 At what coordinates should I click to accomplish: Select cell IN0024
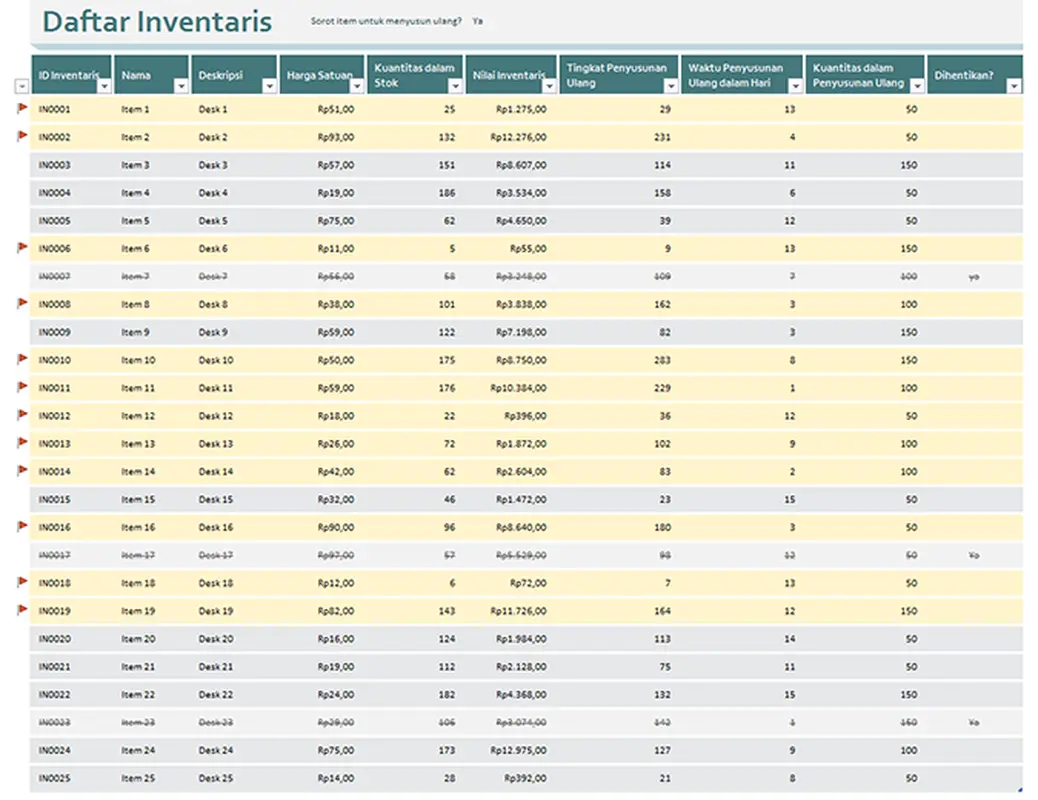(54, 750)
